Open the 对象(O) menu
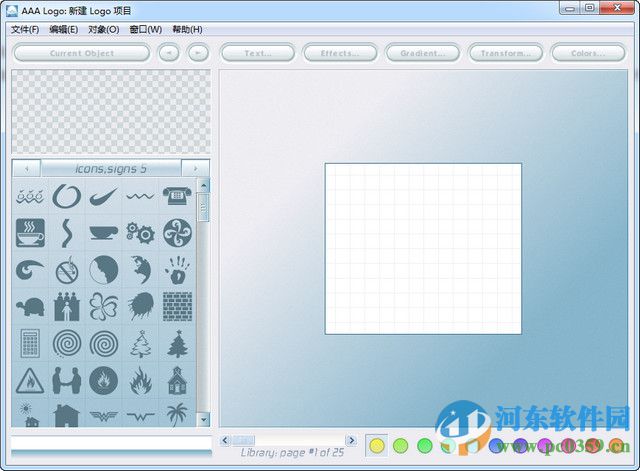This screenshot has height=471, width=640. [103, 29]
